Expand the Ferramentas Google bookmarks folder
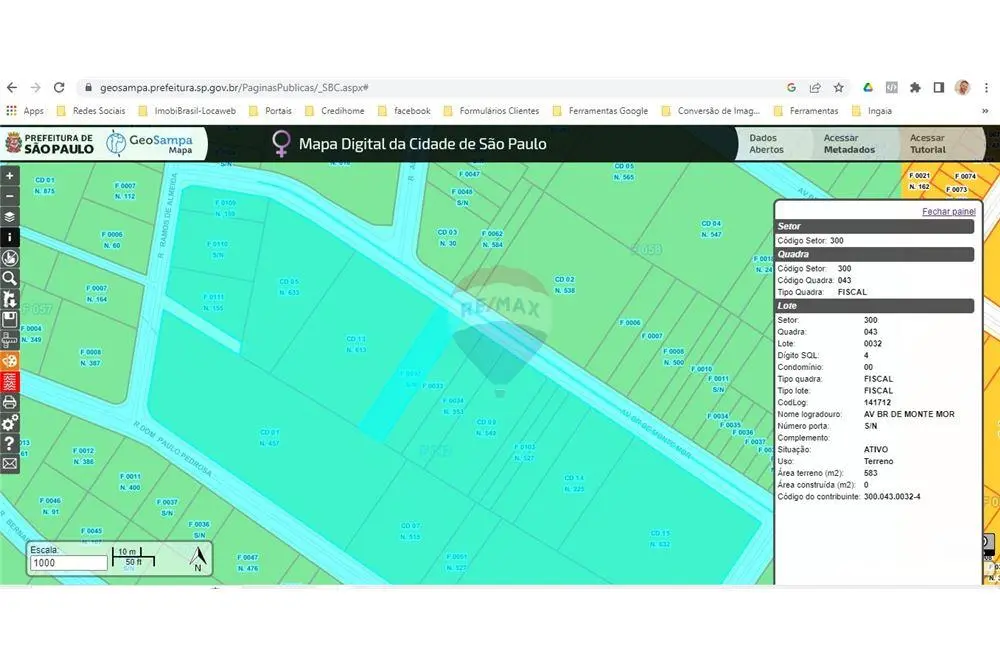 600,111
